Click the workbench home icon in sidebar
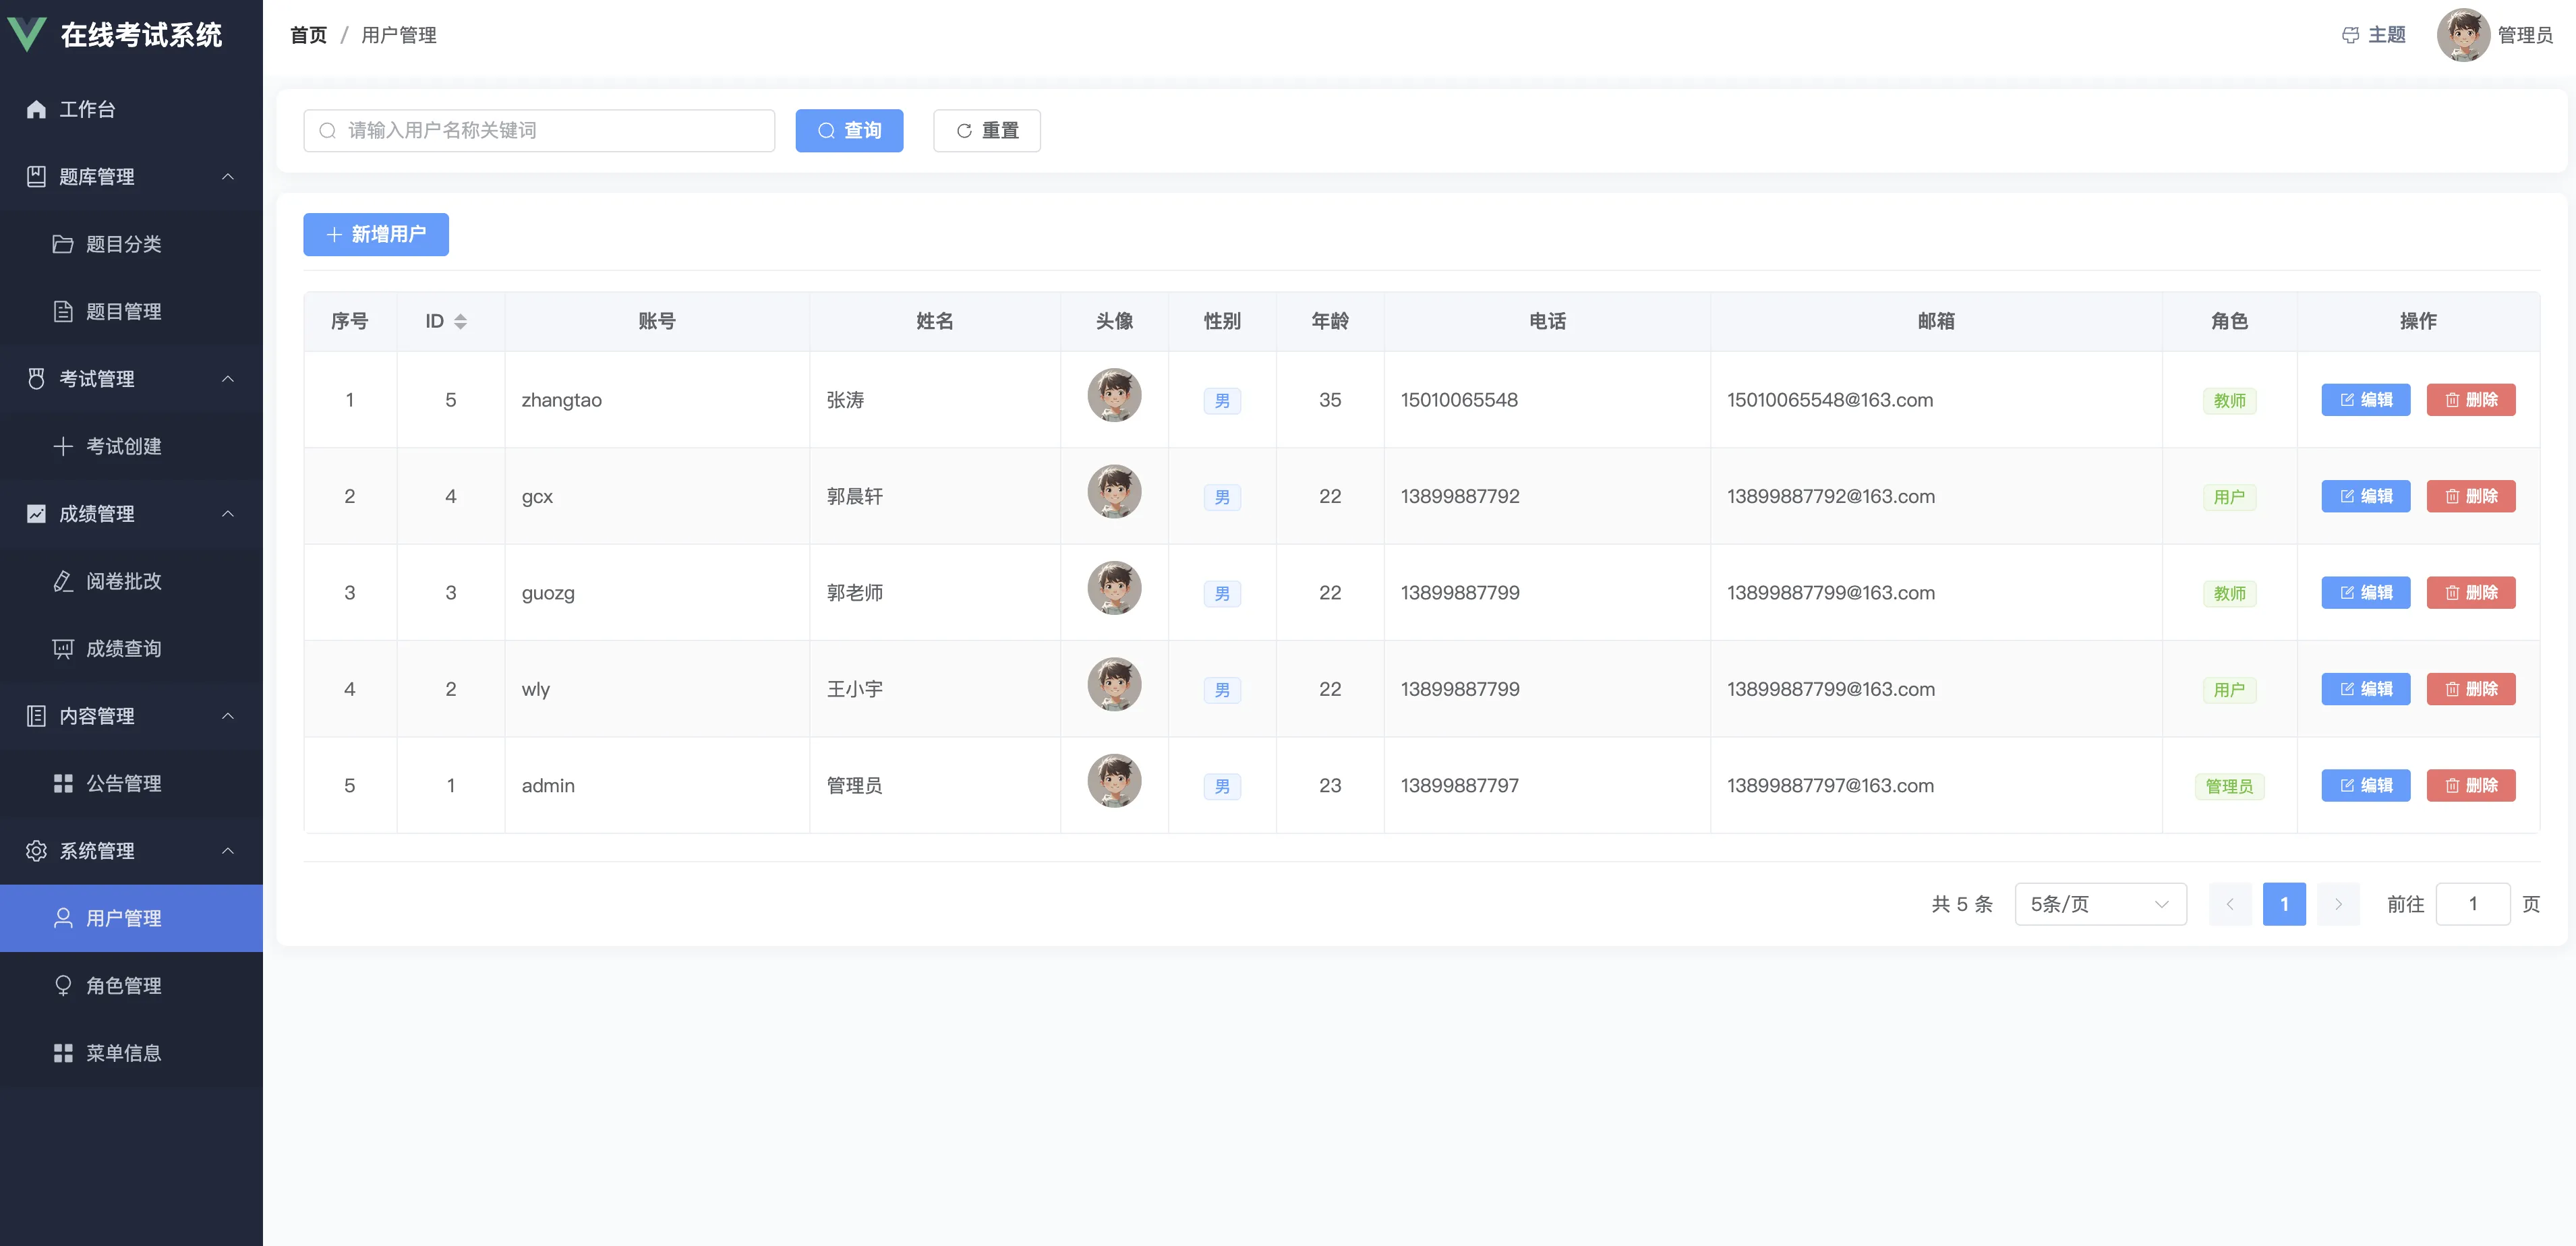This screenshot has width=2576, height=1246. coord(36,109)
